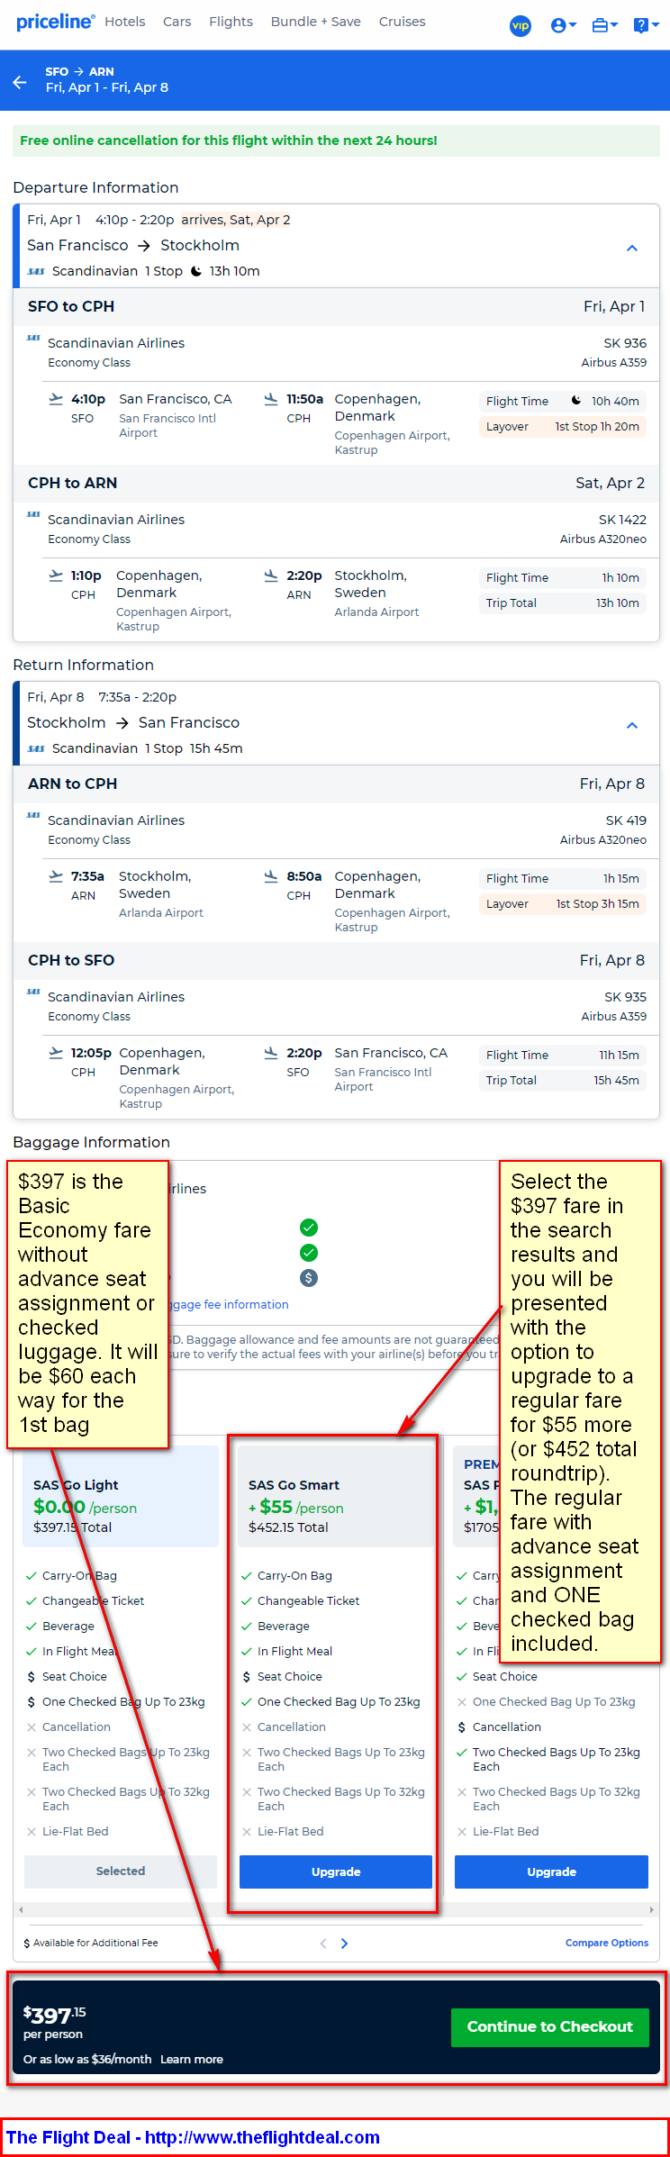This screenshot has width=670, height=2157.
Task: Click the previous arrow in fare carousel
Action: pyautogui.click(x=323, y=1943)
